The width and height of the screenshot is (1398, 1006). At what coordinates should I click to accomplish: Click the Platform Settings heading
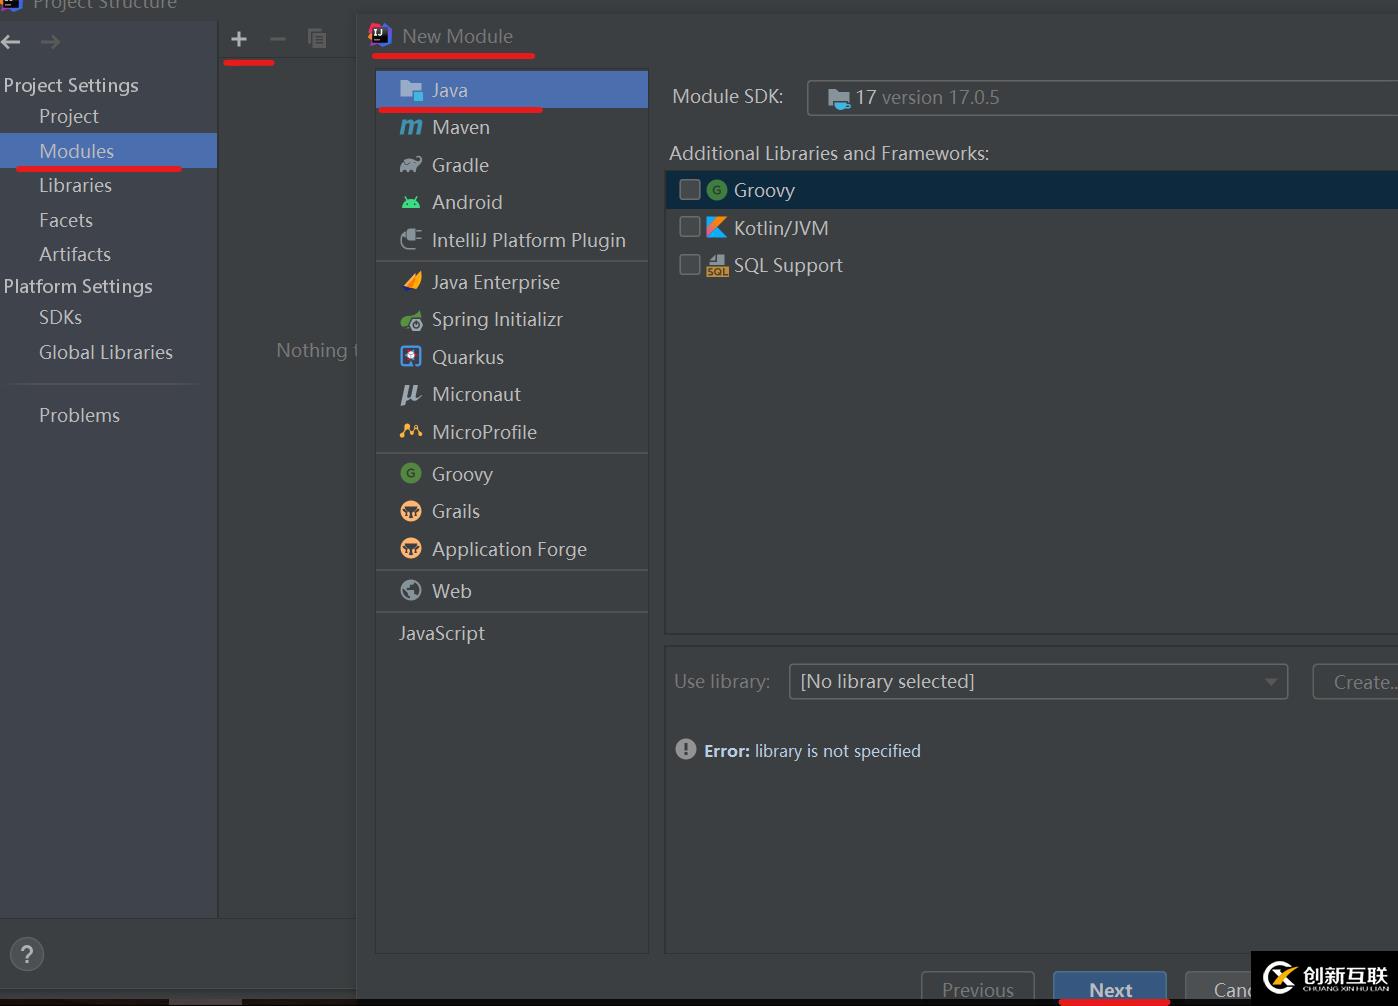78,286
